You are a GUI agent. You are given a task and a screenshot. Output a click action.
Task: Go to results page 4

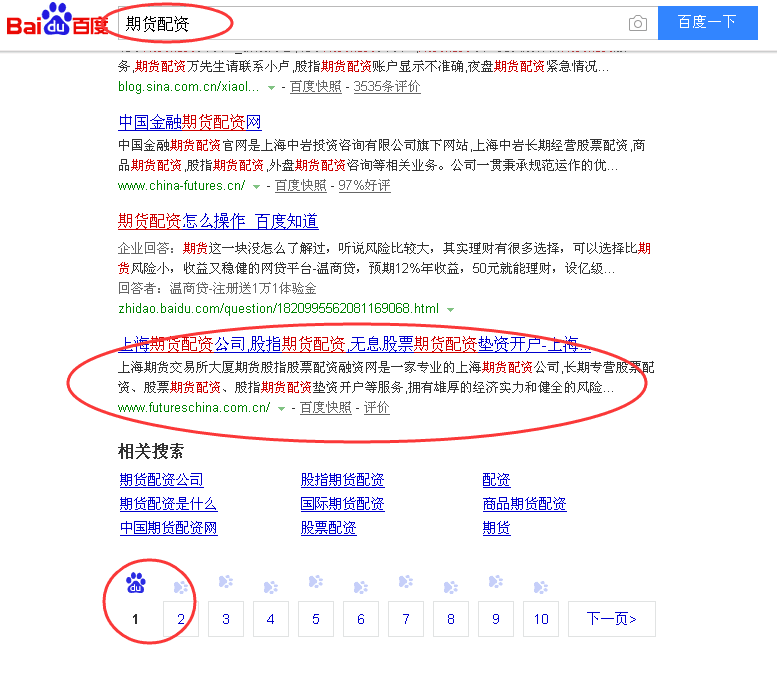[x=271, y=619]
